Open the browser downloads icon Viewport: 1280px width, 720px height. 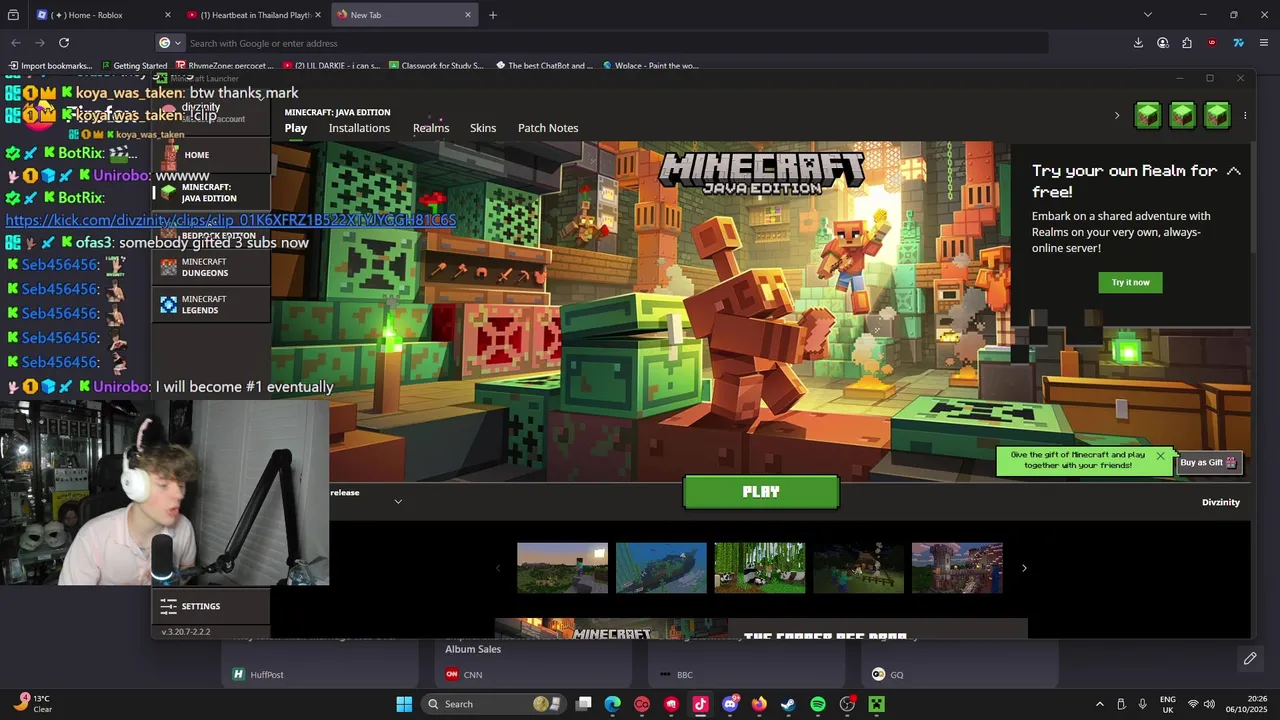(x=1138, y=43)
